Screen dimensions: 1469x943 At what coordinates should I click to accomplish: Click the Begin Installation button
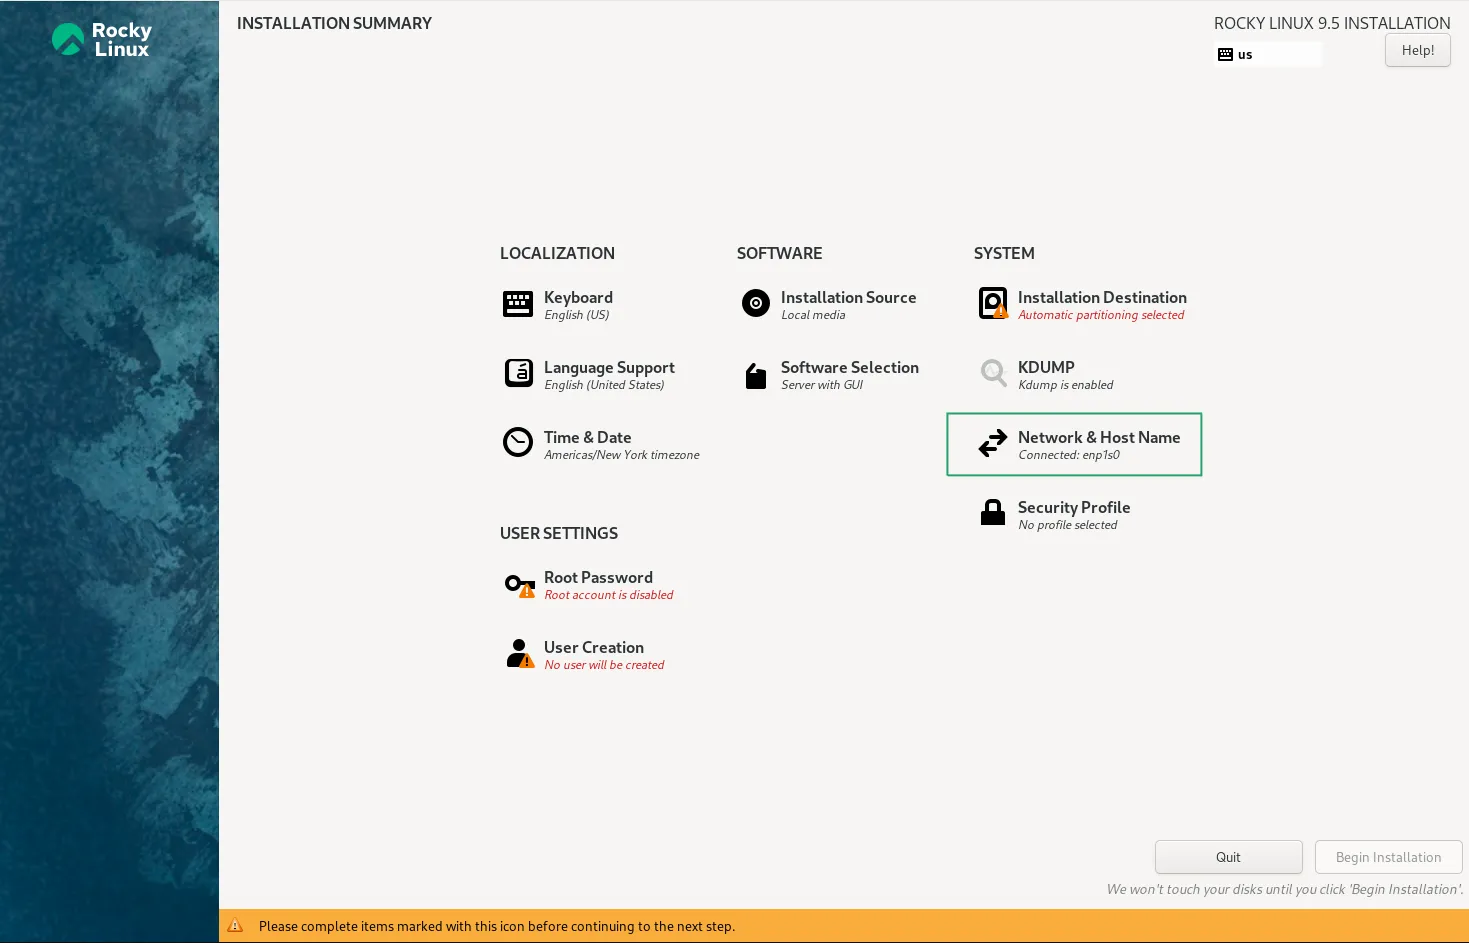point(1389,857)
